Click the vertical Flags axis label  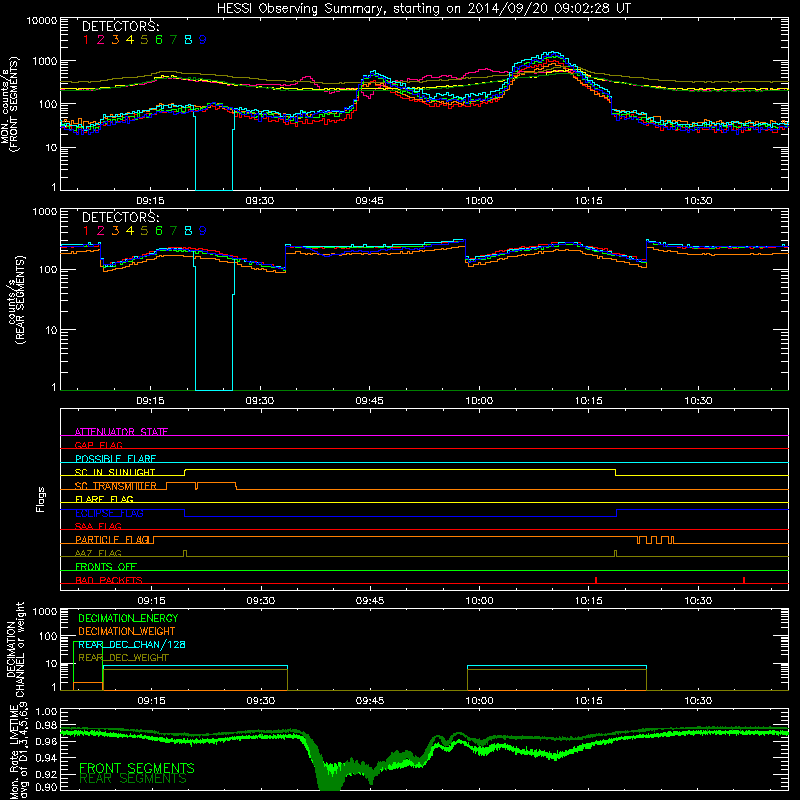[x=40, y=499]
